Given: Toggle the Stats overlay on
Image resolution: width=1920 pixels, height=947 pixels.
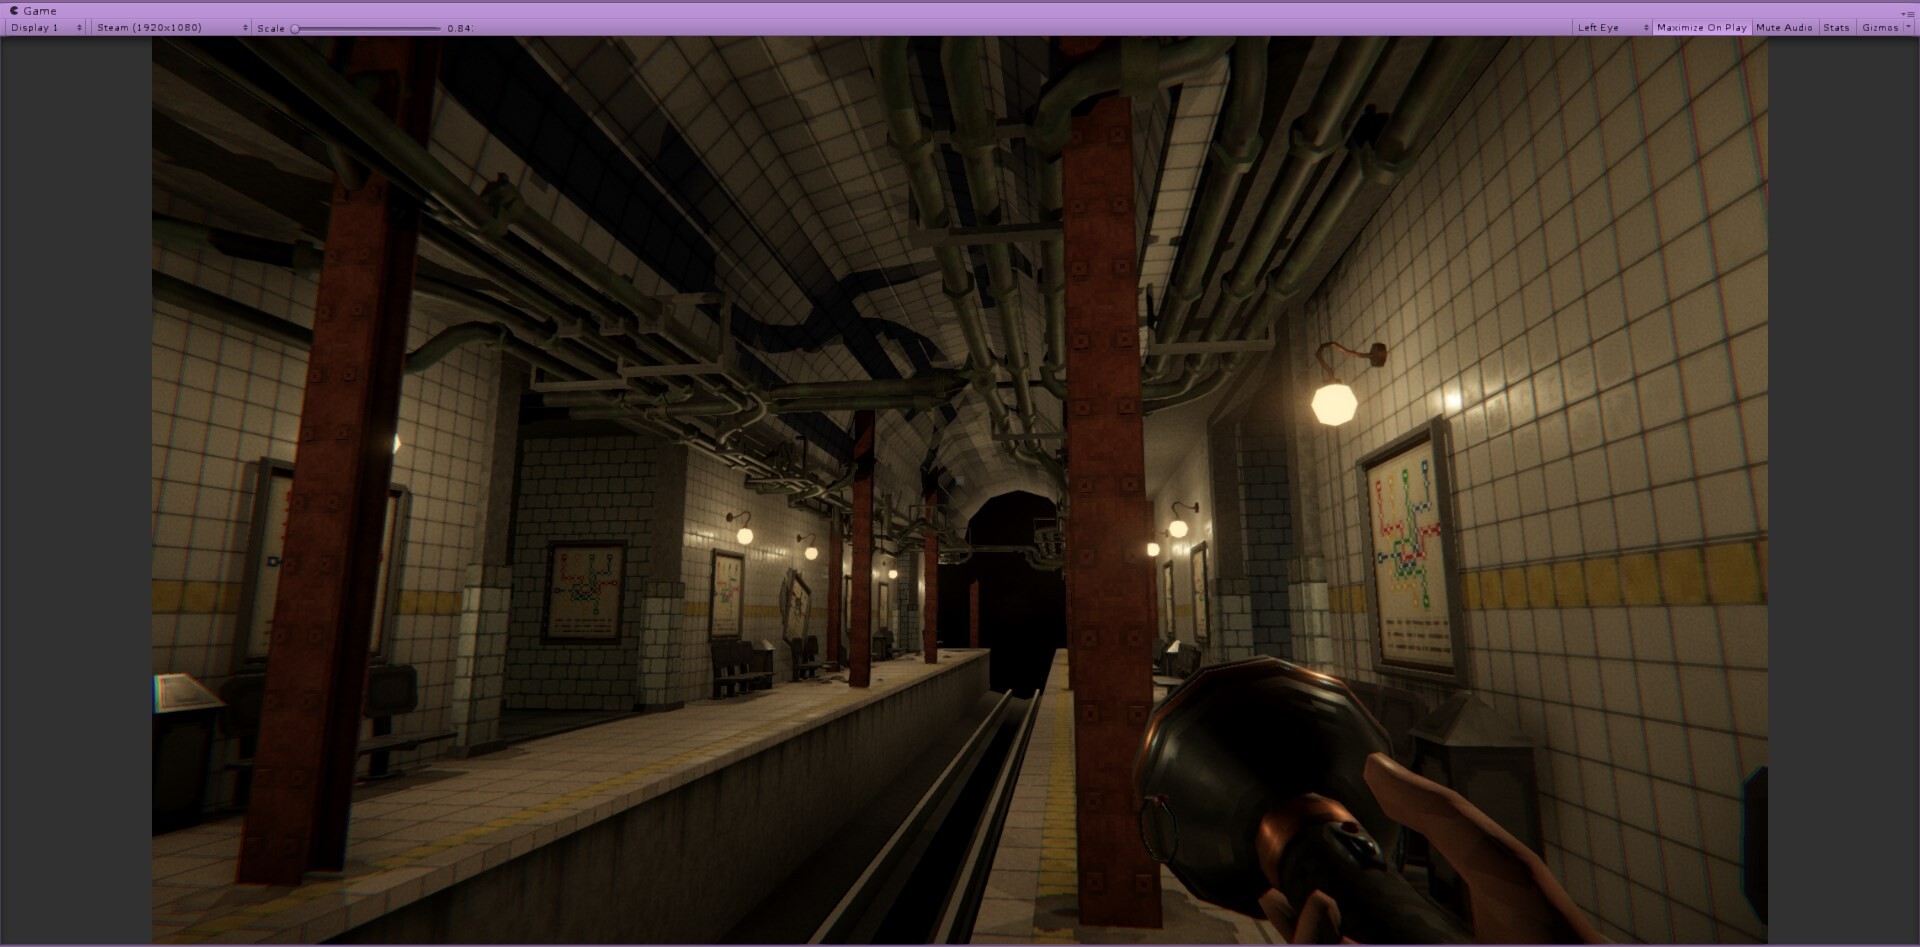Looking at the screenshot, I should 1838,27.
